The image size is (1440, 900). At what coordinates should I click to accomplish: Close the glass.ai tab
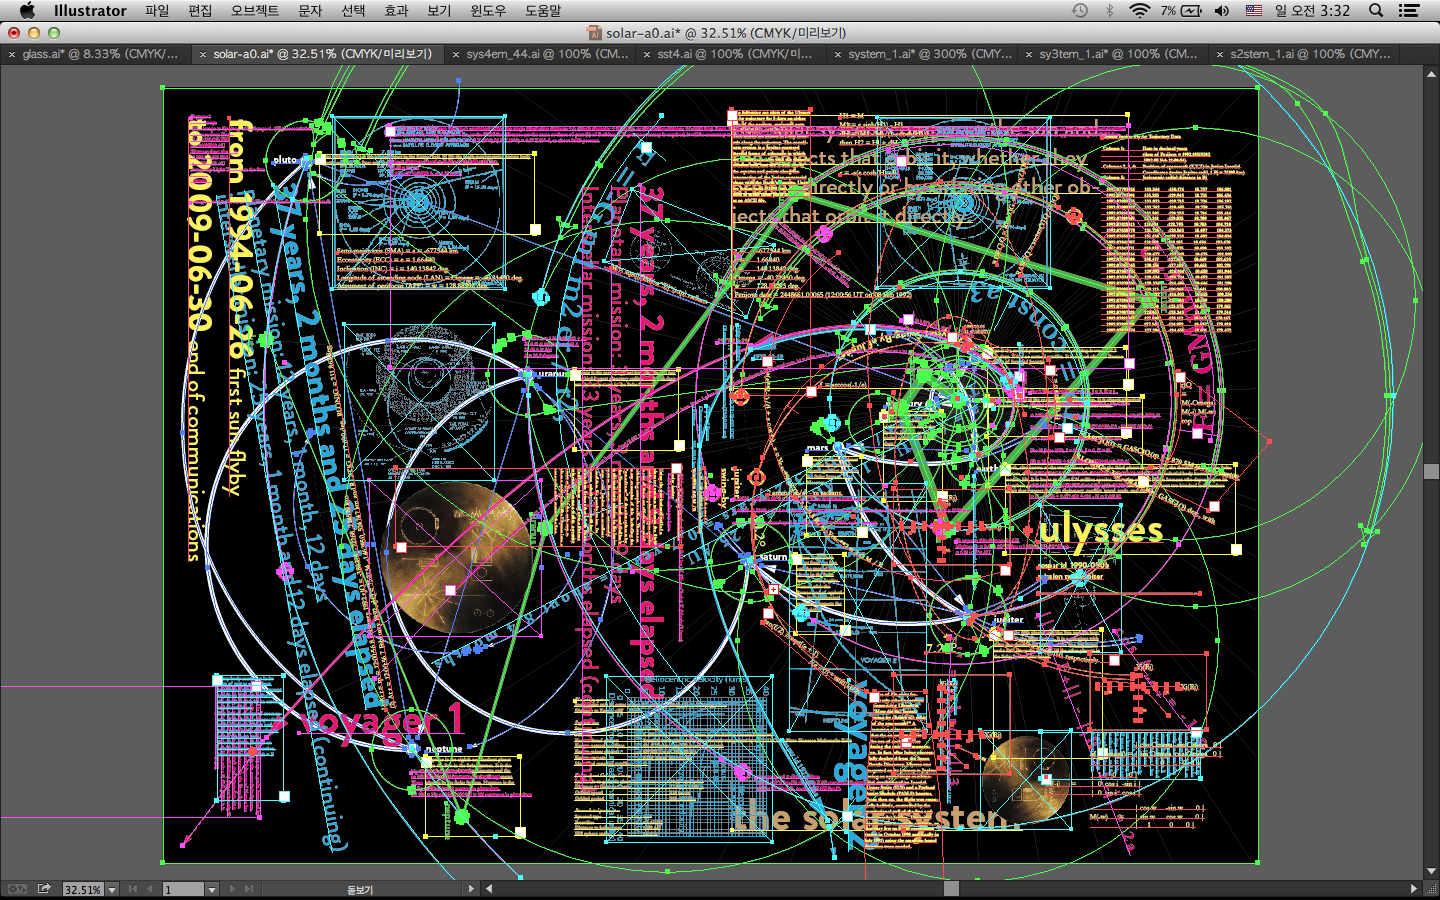tap(12, 55)
